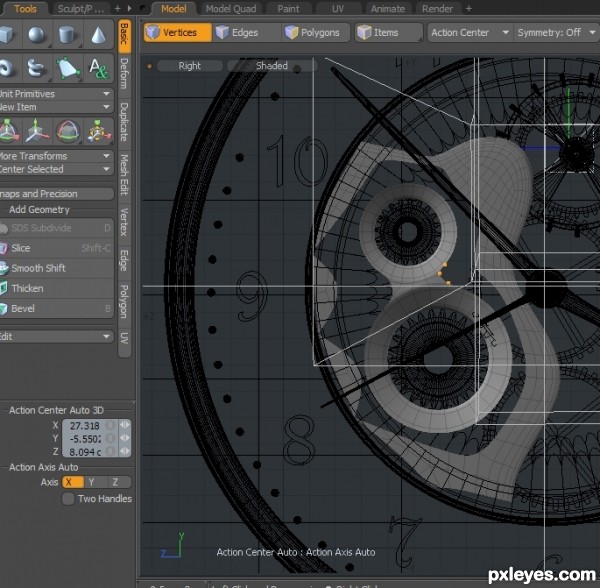Expand the Unit Primitives dropdown

click(56, 94)
